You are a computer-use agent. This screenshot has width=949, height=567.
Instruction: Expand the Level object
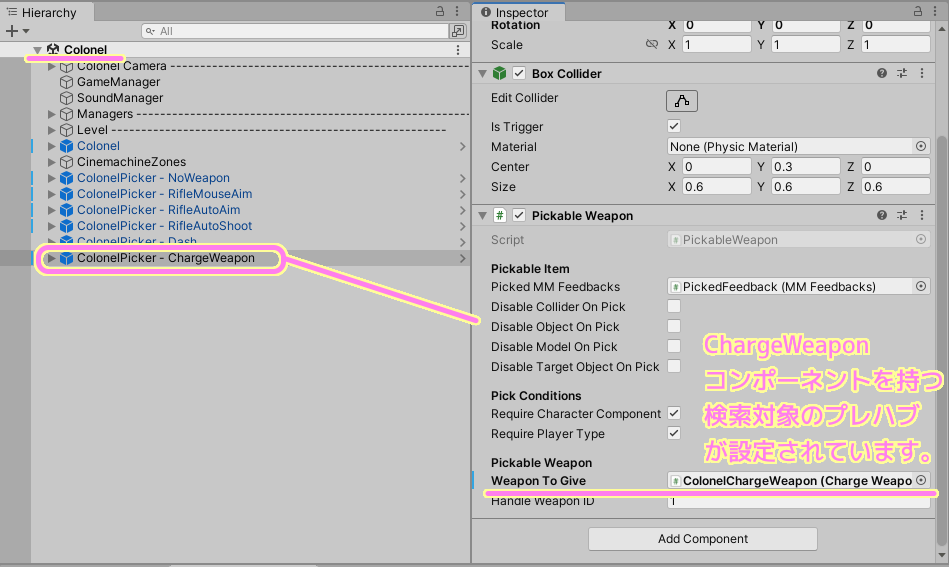(x=51, y=129)
